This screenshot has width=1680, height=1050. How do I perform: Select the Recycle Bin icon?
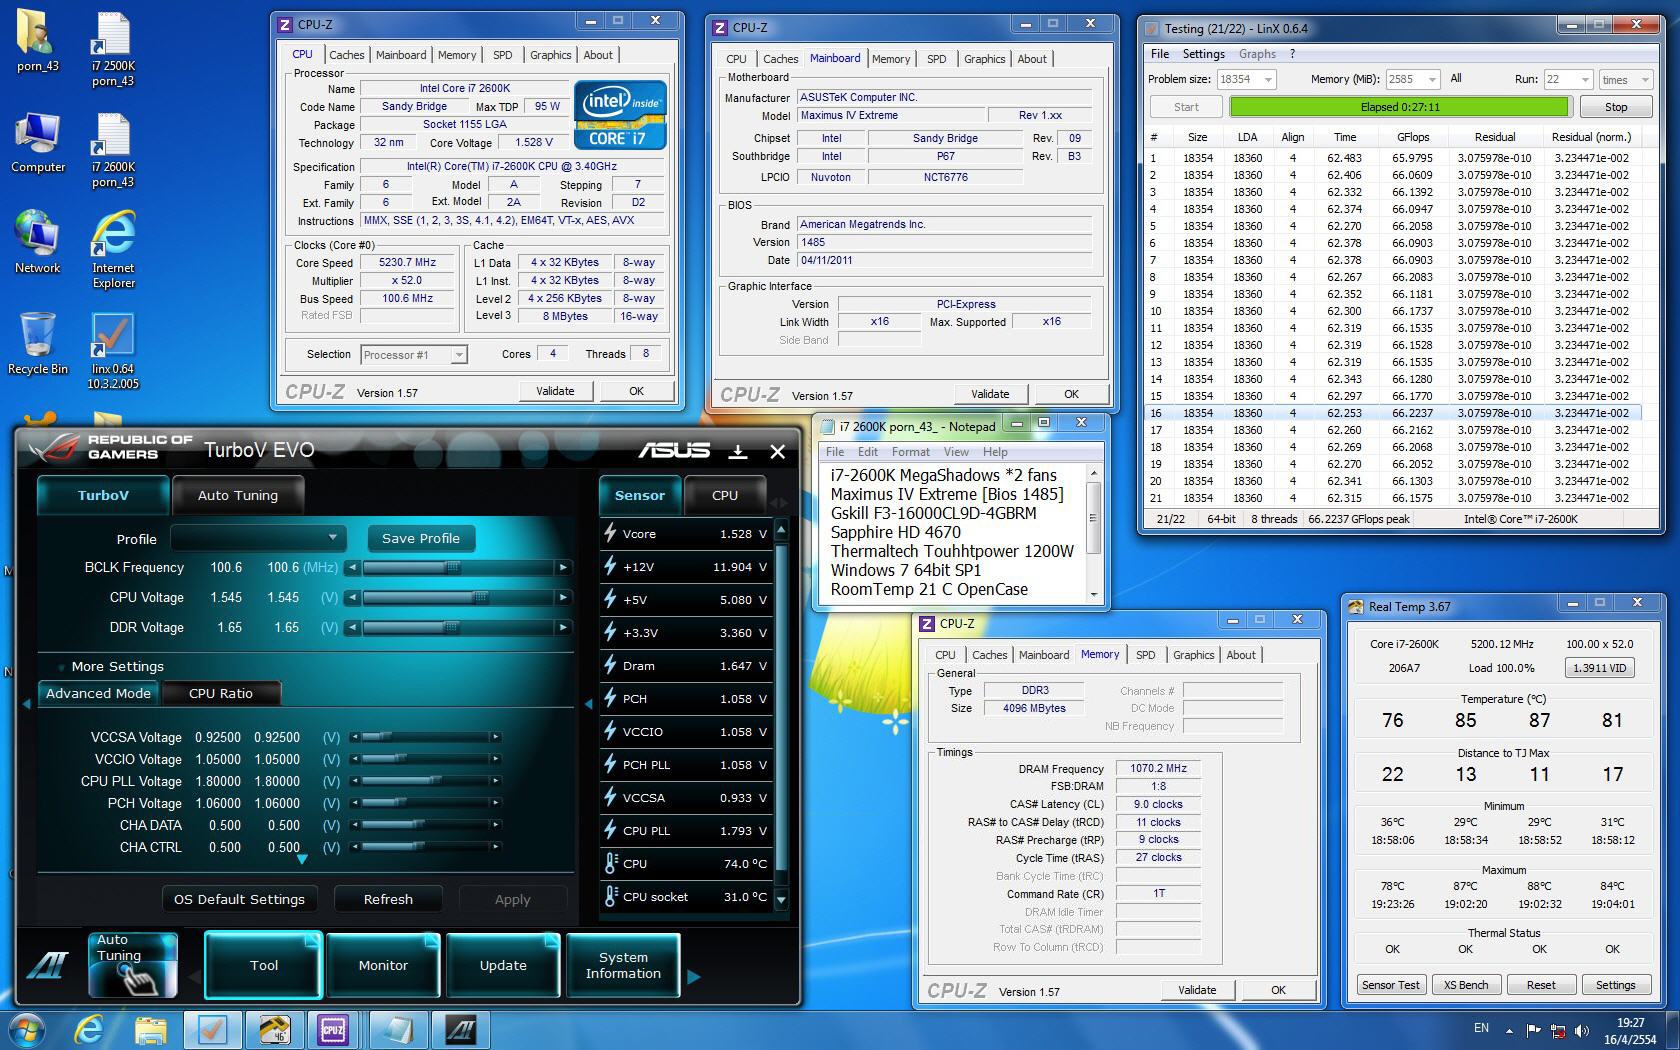38,344
